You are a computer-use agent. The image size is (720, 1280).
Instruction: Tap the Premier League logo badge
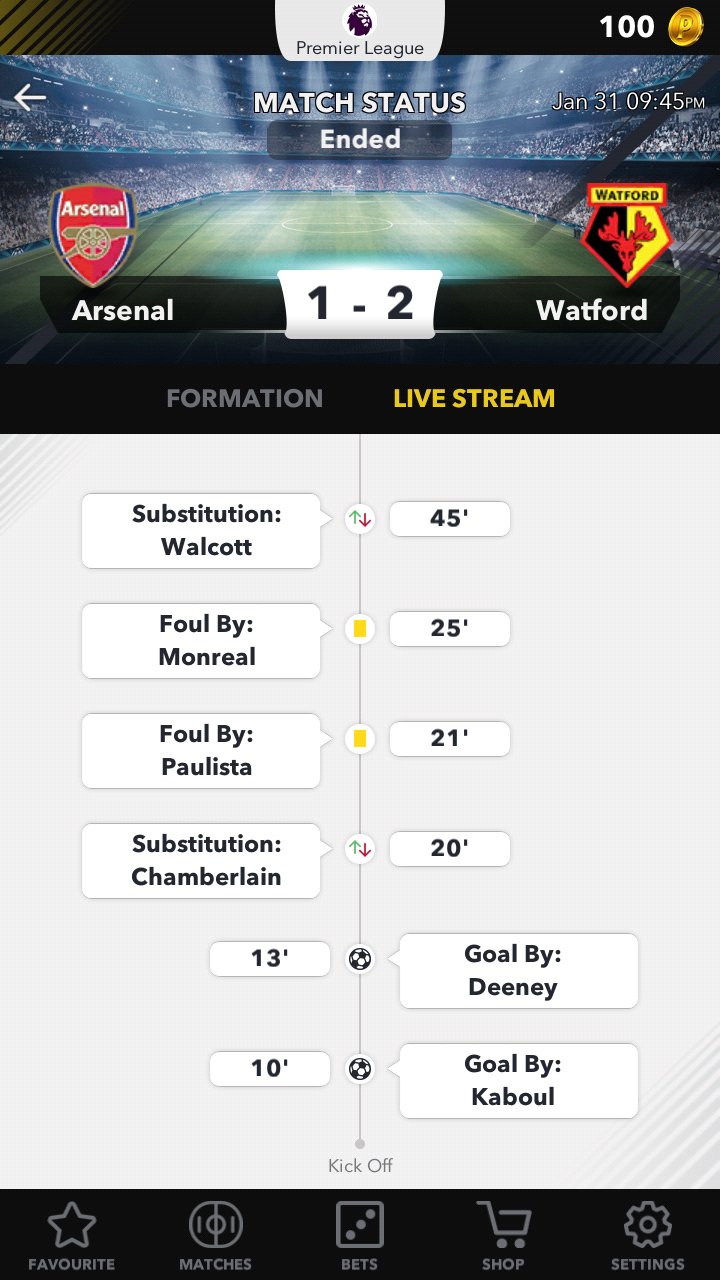(360, 20)
